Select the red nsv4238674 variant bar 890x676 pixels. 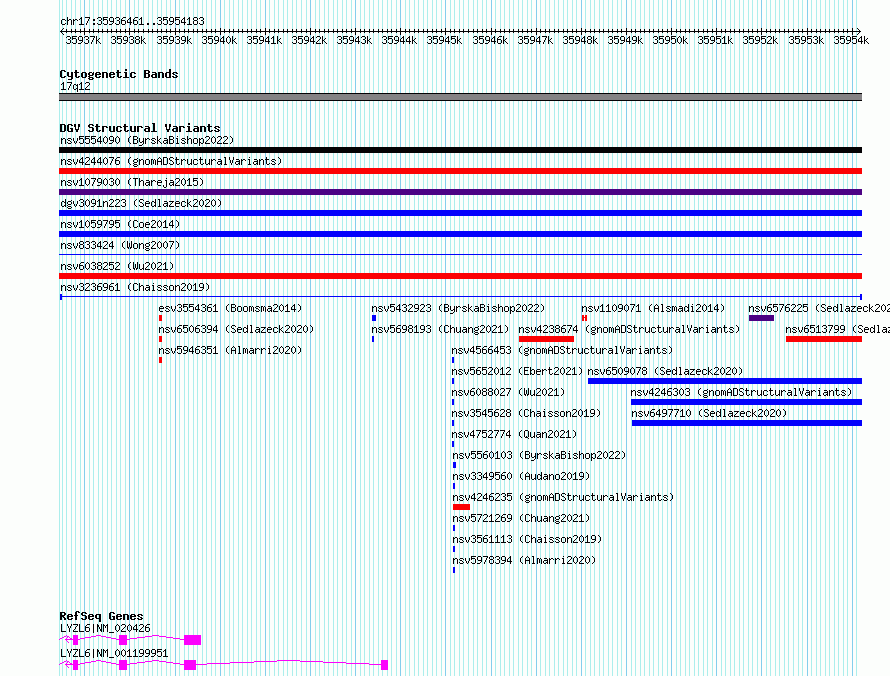[x=546, y=339]
